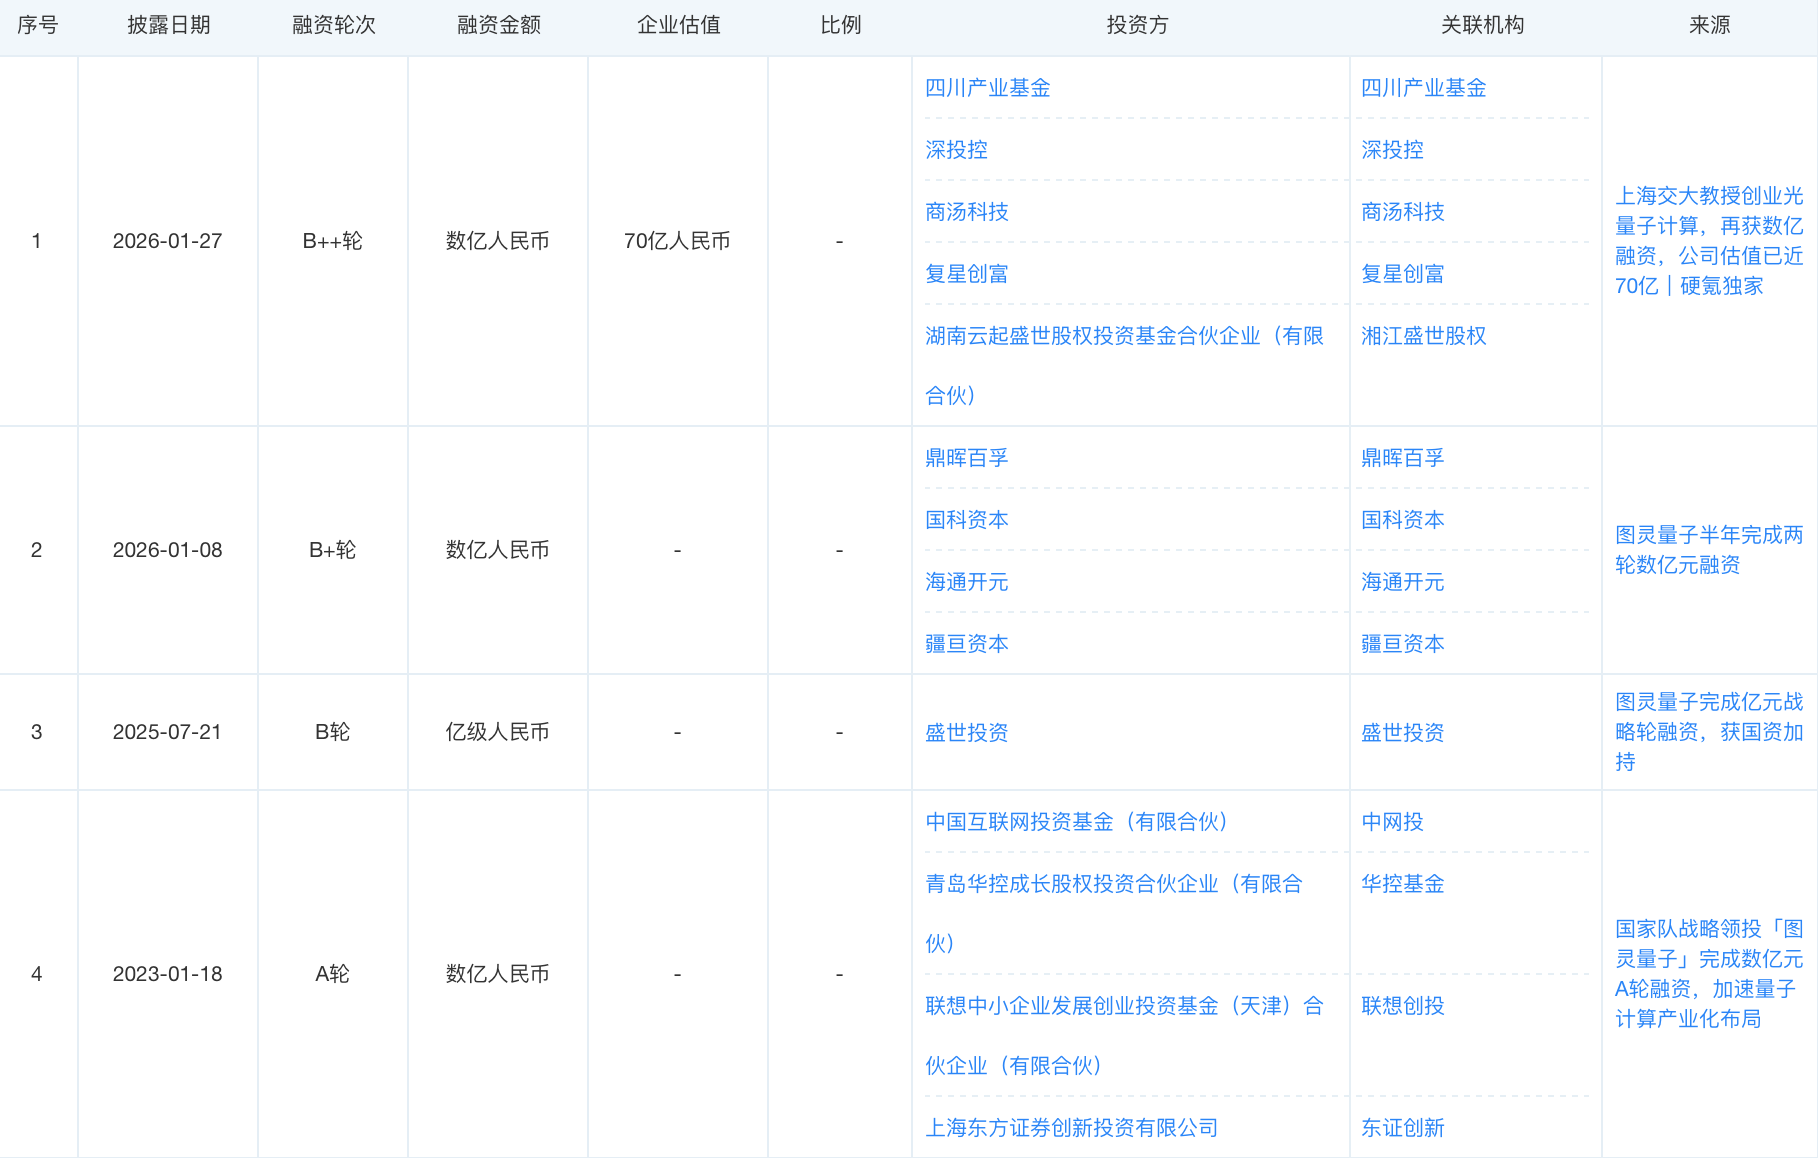Viewport: 1818px width, 1158px height.
Task: Open 商汤科技 in the related institutions column
Action: coord(1402,212)
